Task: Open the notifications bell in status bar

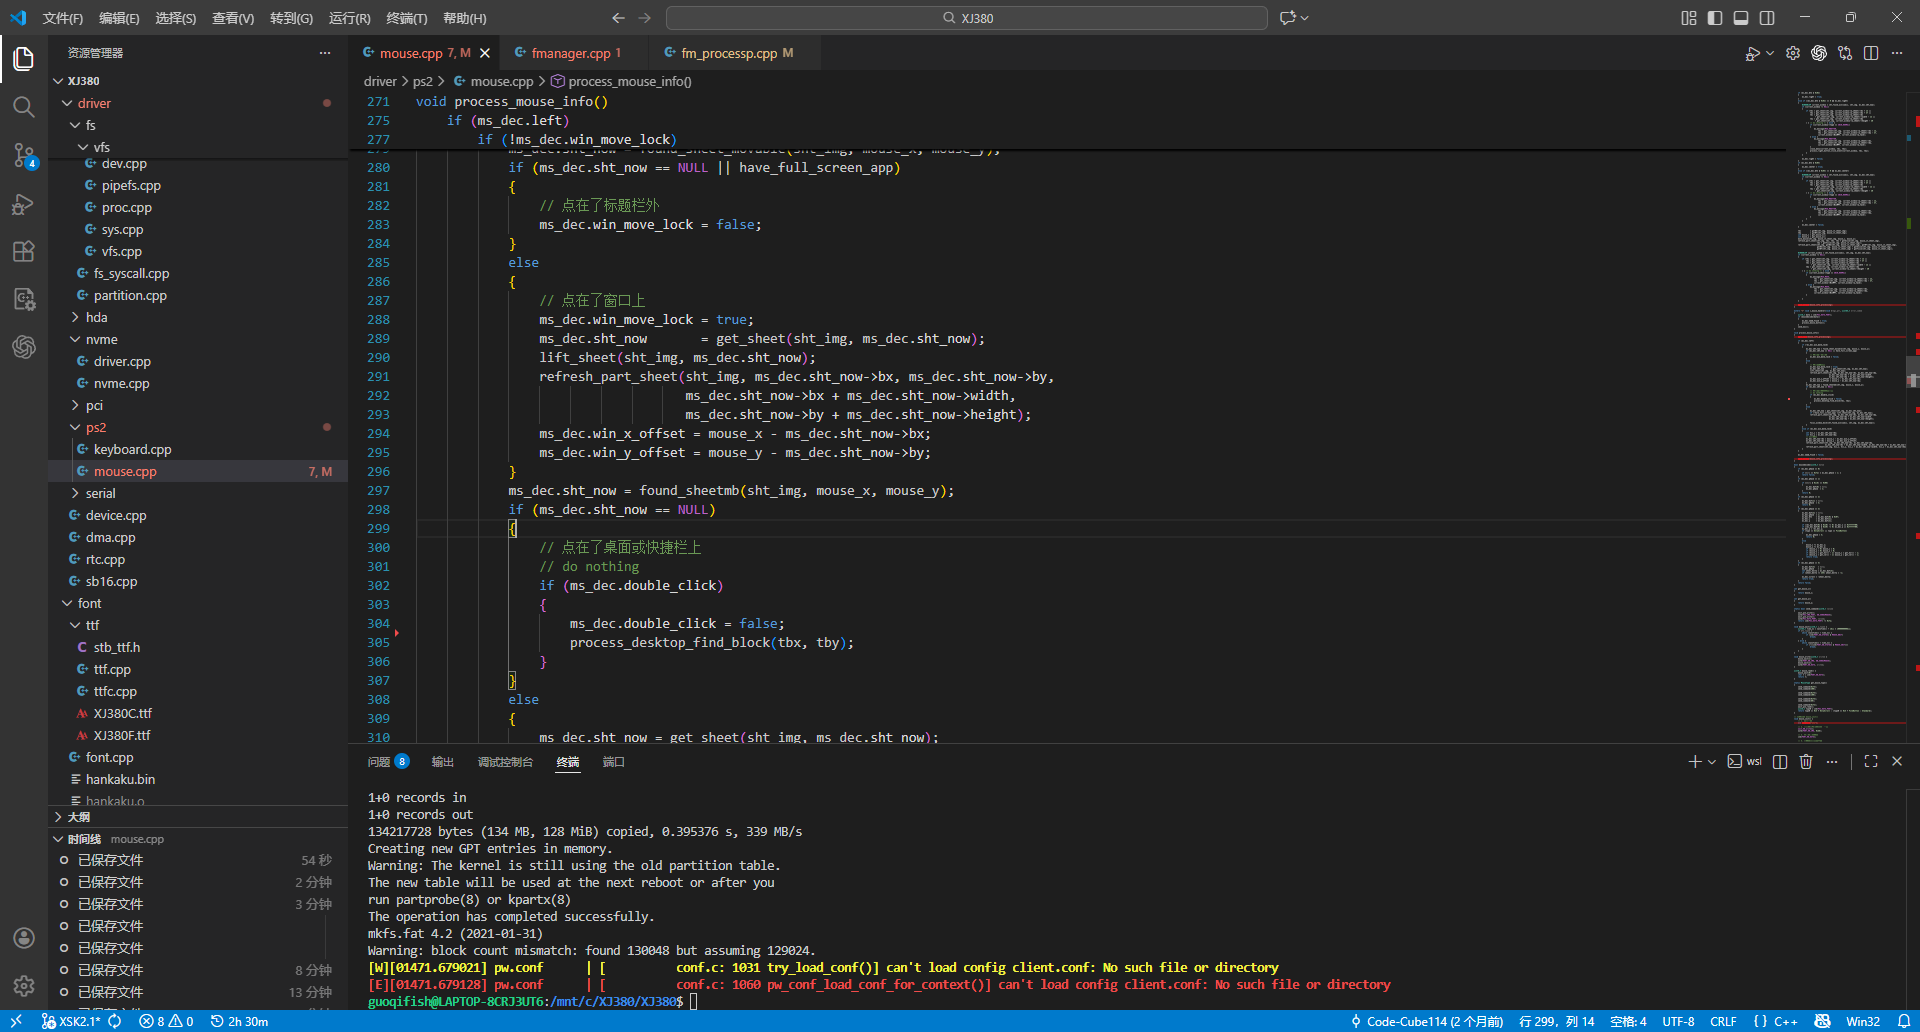Action: (x=1904, y=1021)
